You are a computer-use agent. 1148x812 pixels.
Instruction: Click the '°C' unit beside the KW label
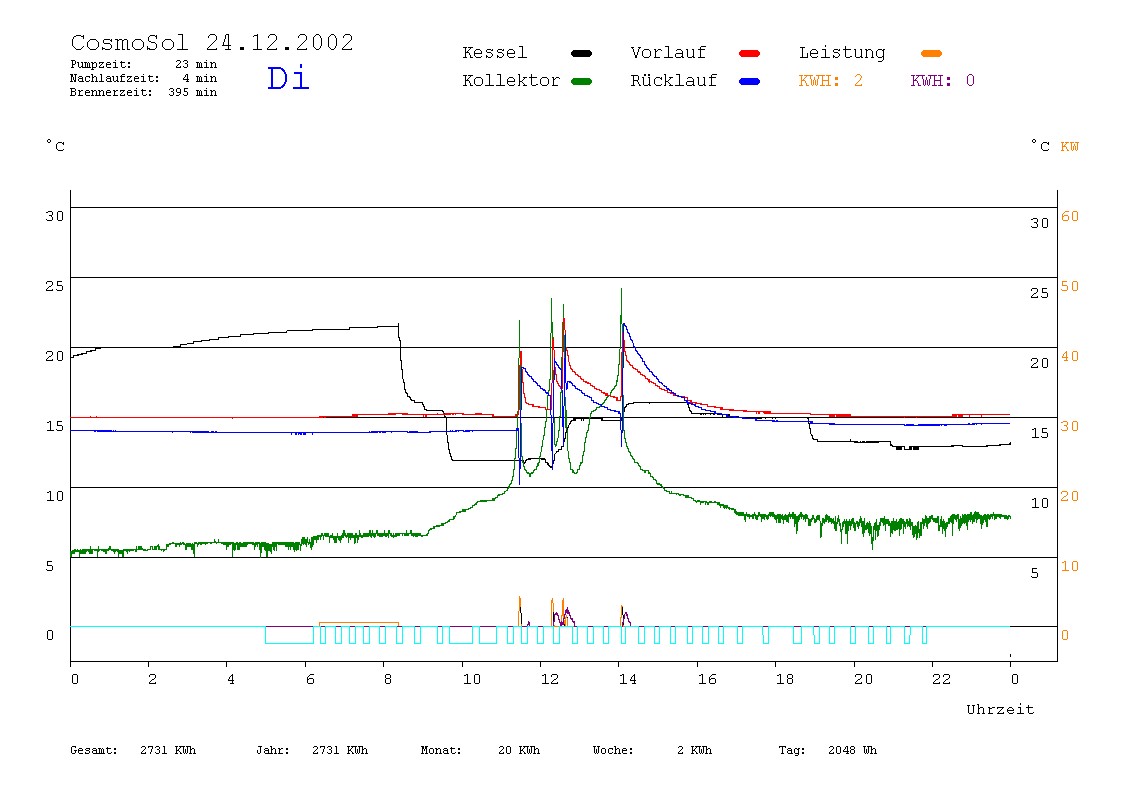coord(1040,146)
